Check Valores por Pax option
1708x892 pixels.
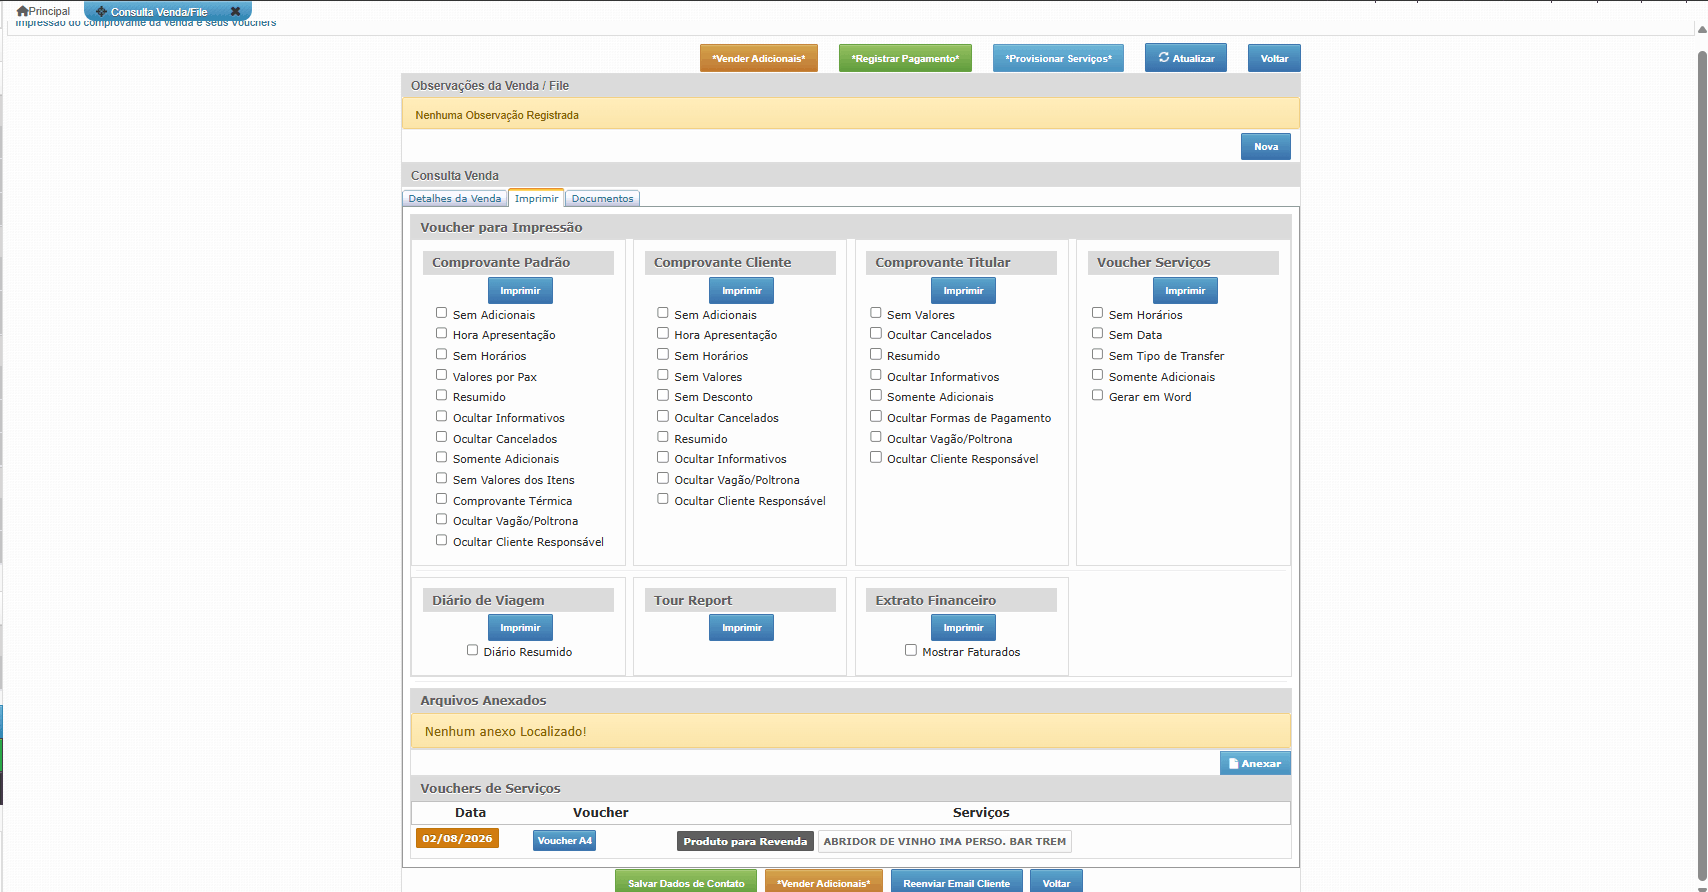441,375
